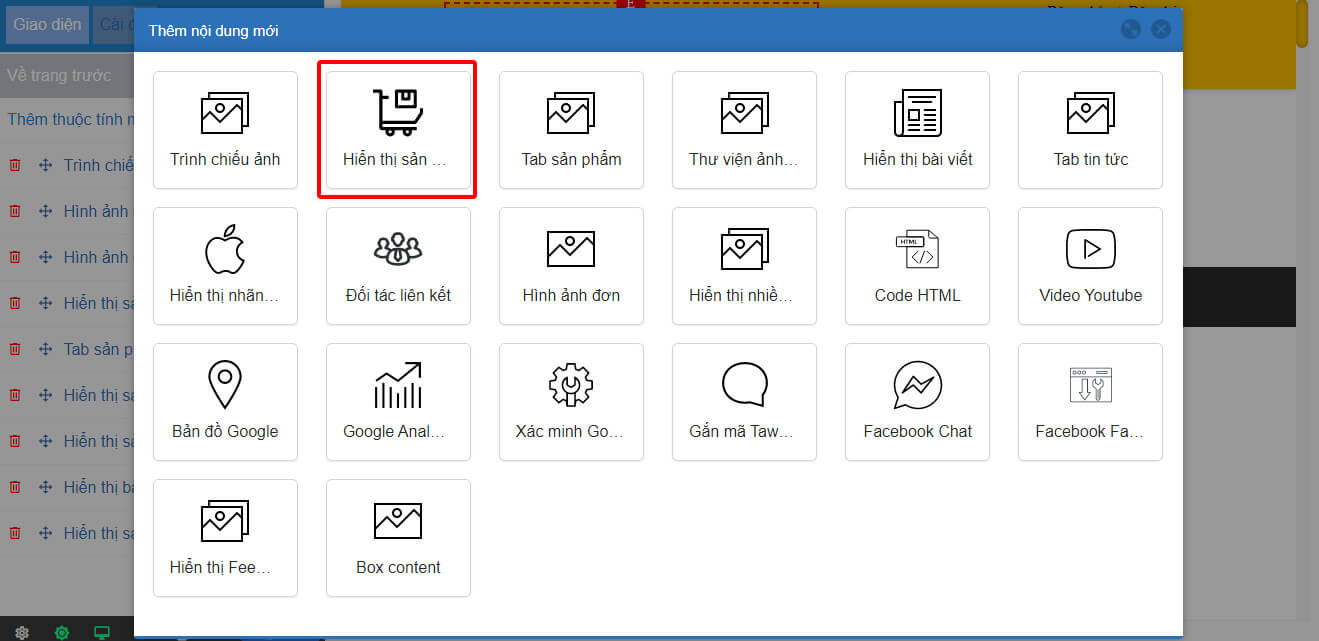This screenshot has height=641, width=1319.
Task: Select the Bản đồ Google map pin
Action: [225, 384]
